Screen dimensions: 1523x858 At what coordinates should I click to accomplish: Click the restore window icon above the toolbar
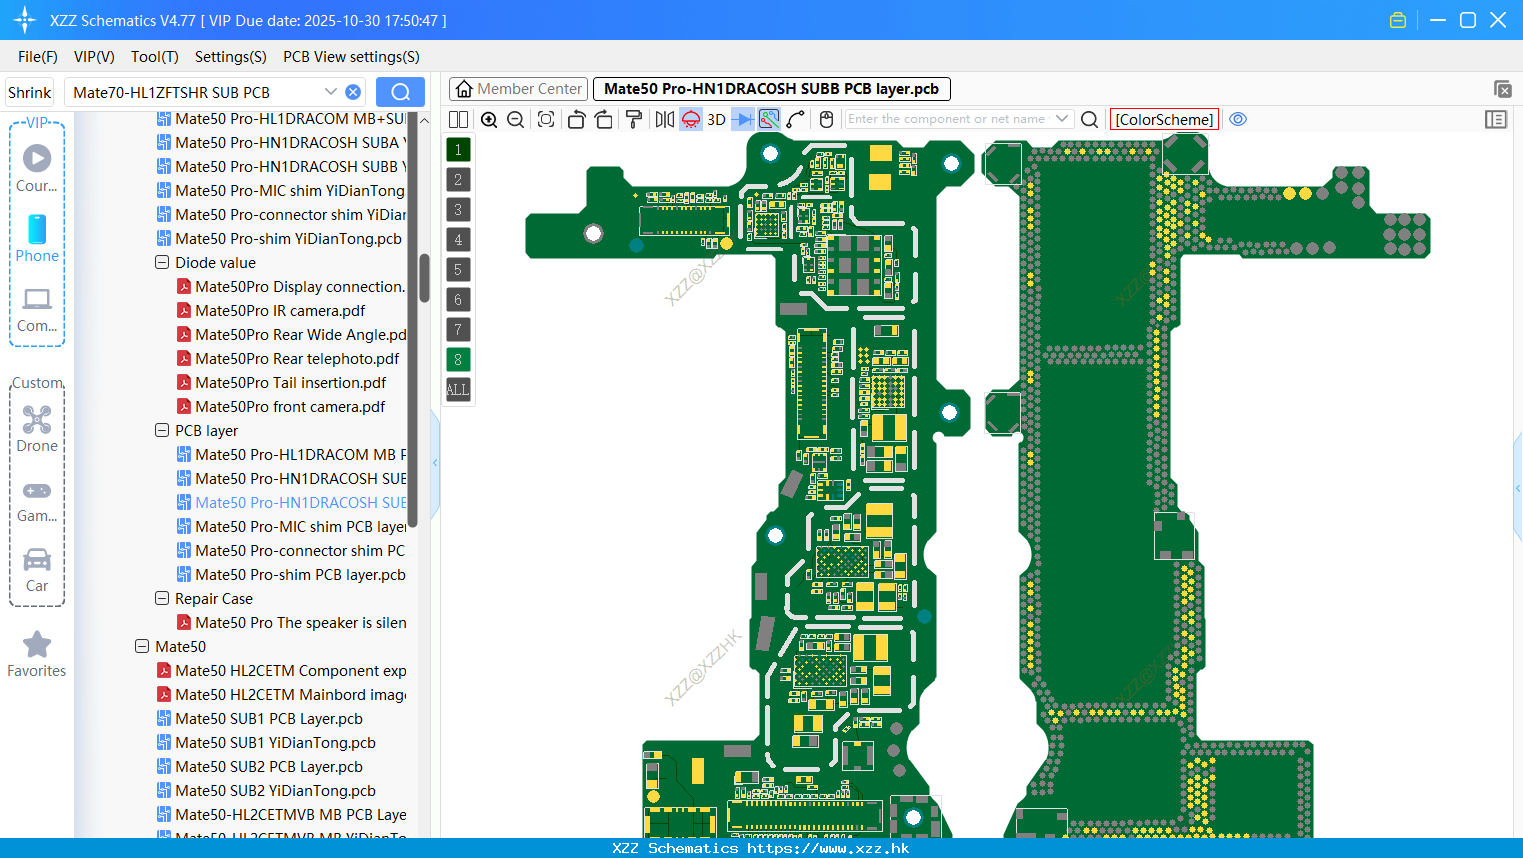1502,89
